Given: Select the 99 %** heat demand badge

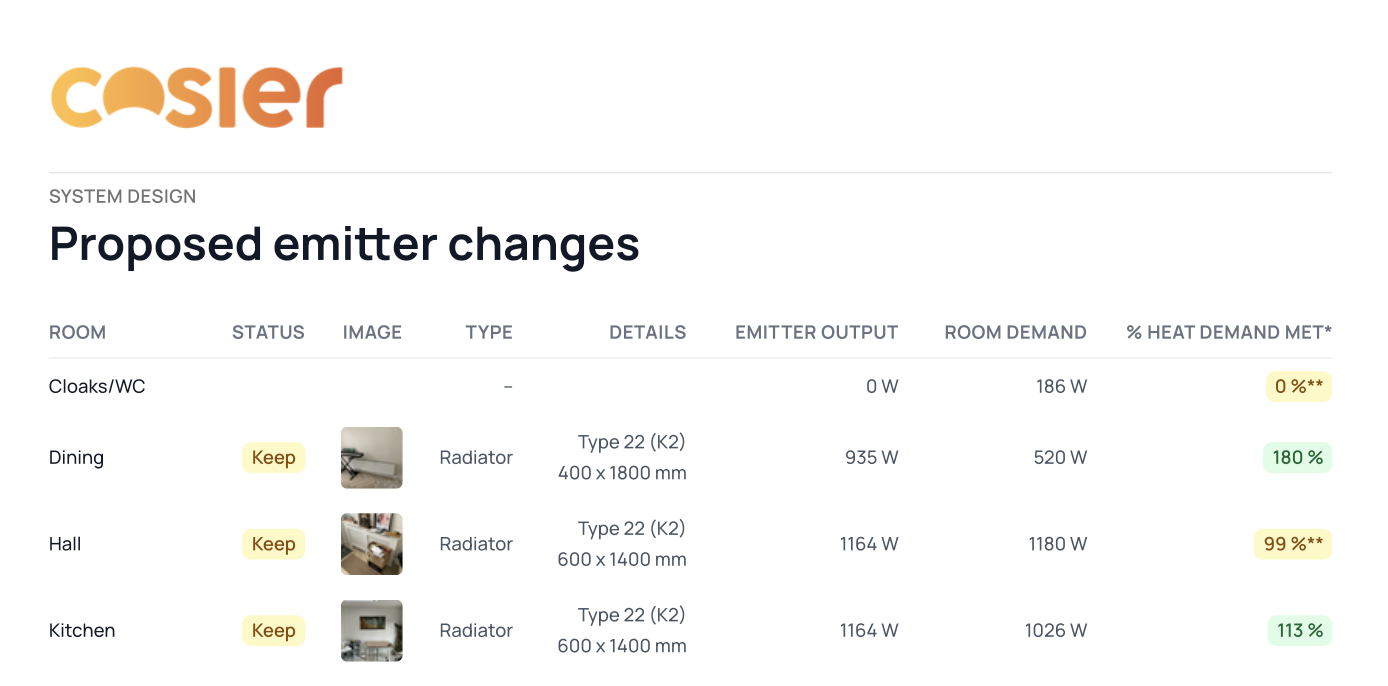Looking at the screenshot, I should [1292, 544].
